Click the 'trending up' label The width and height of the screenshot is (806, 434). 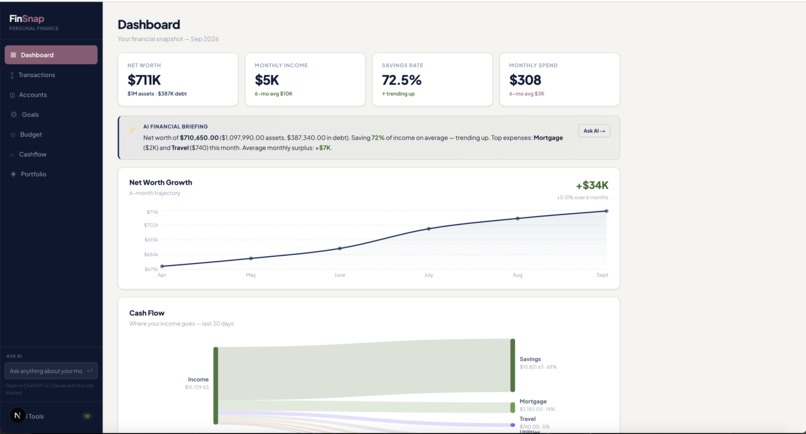pos(398,94)
